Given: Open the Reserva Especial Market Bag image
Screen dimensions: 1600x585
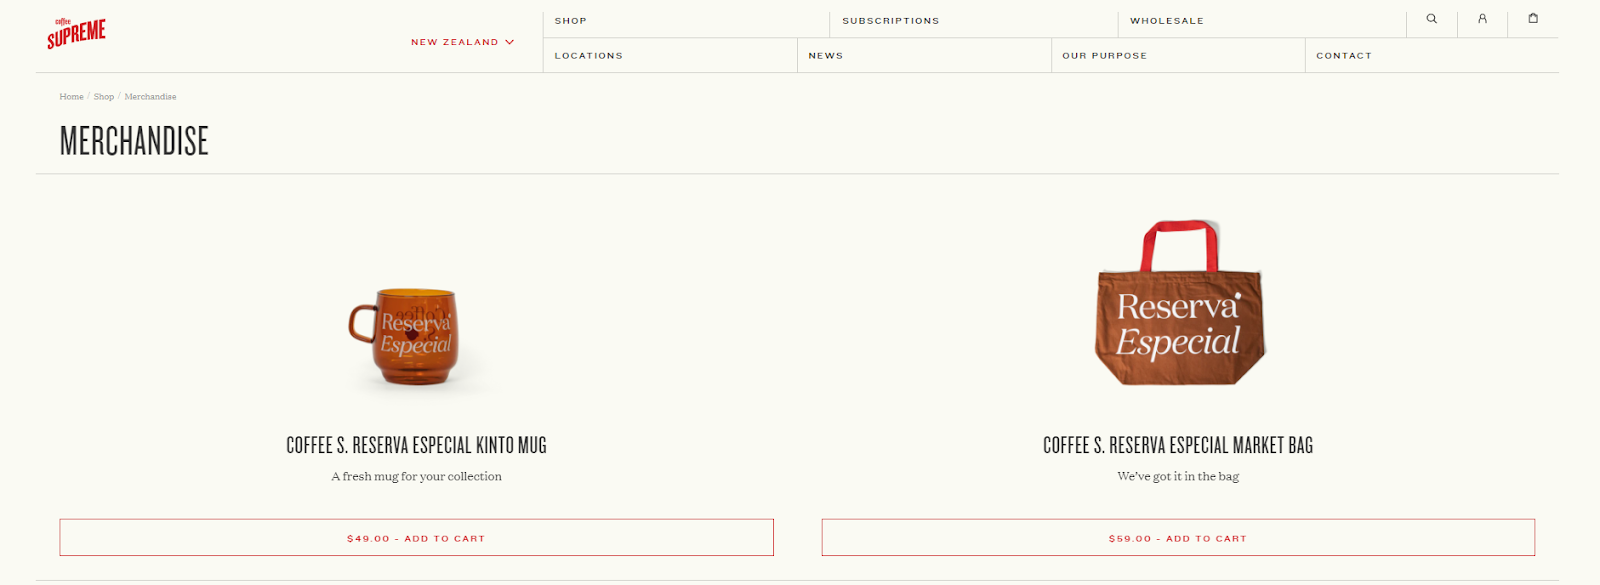Looking at the screenshot, I should tap(1180, 303).
